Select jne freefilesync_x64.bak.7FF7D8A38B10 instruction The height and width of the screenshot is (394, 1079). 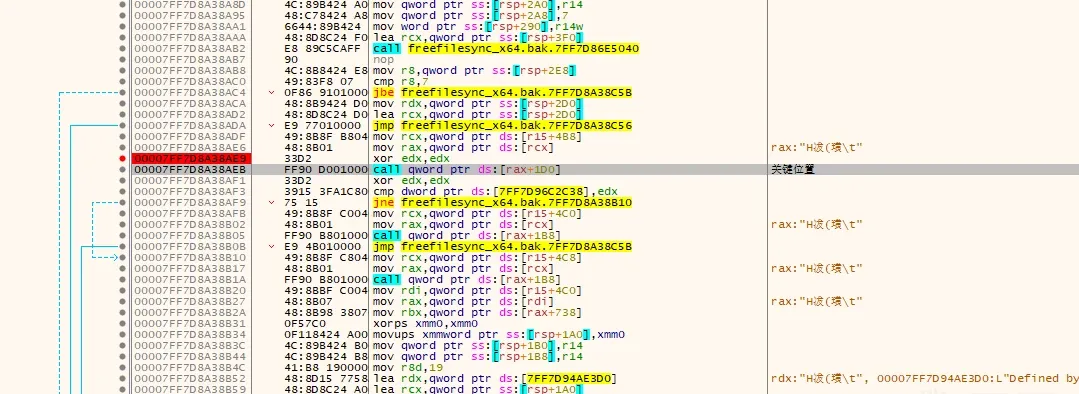pos(502,202)
